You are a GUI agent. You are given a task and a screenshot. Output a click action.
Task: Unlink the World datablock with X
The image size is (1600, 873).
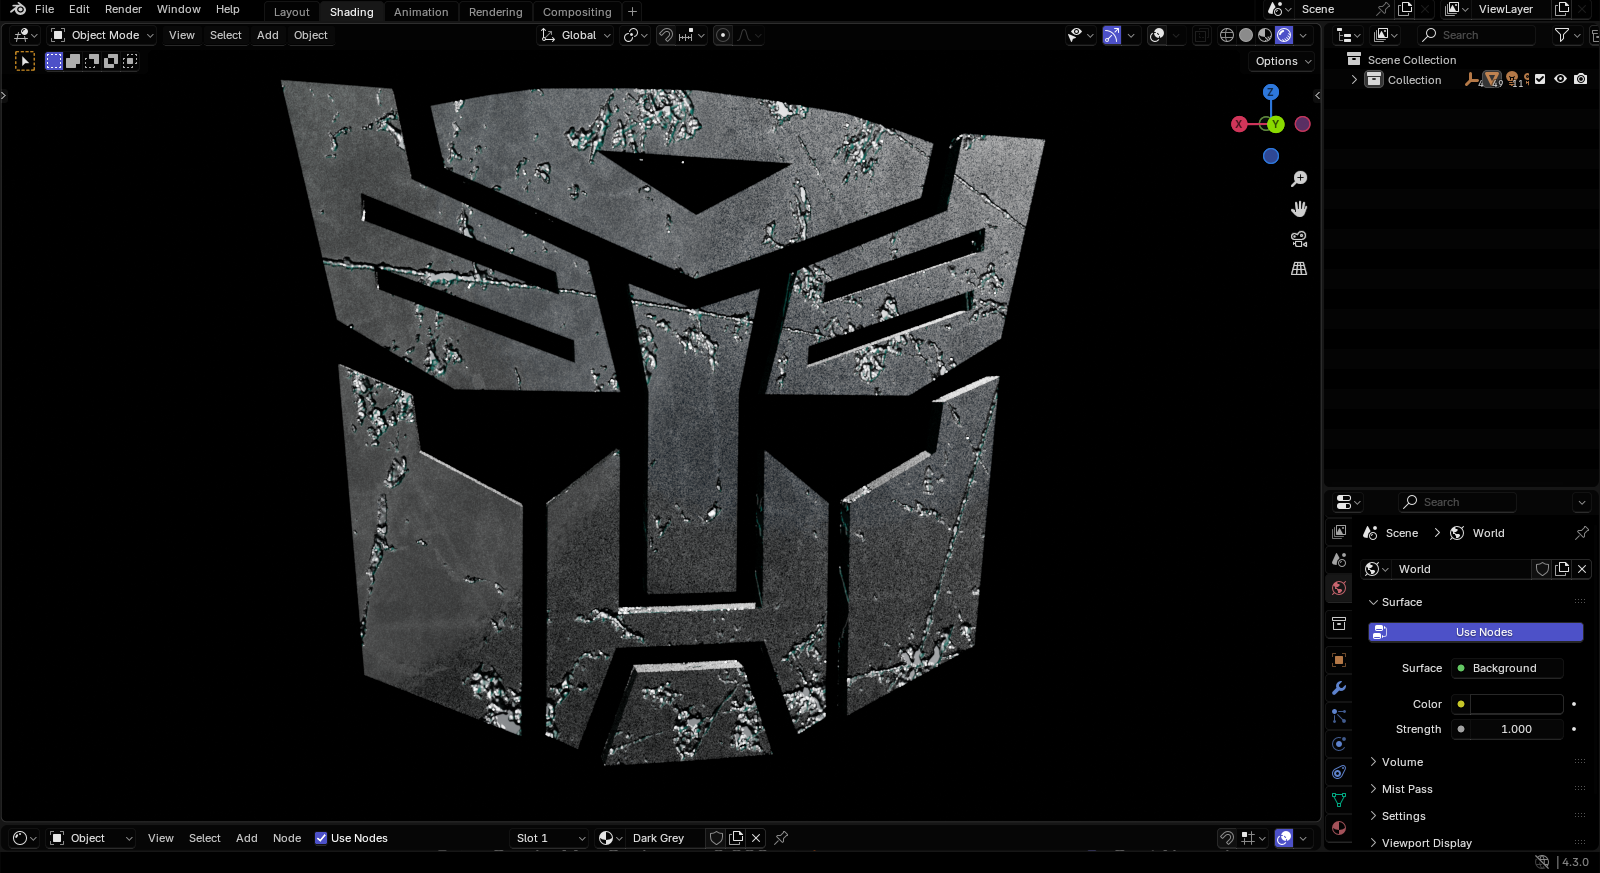1582,569
